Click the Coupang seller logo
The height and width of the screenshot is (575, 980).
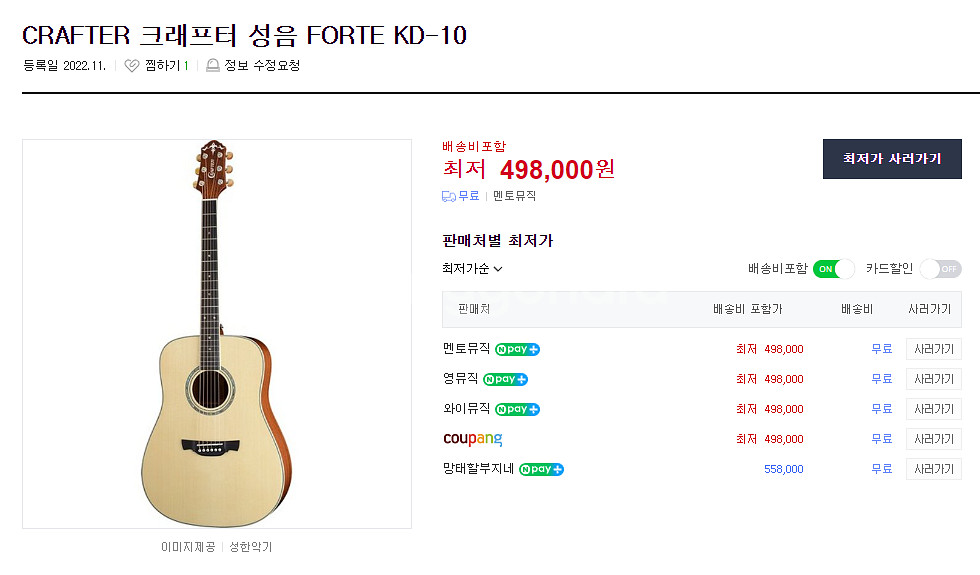pyautogui.click(x=472, y=439)
